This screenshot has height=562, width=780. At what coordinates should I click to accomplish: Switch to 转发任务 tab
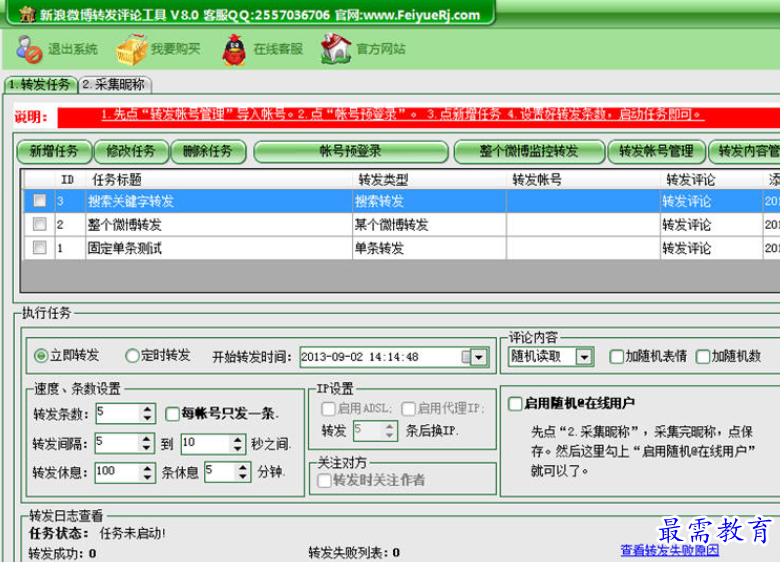coord(41,84)
